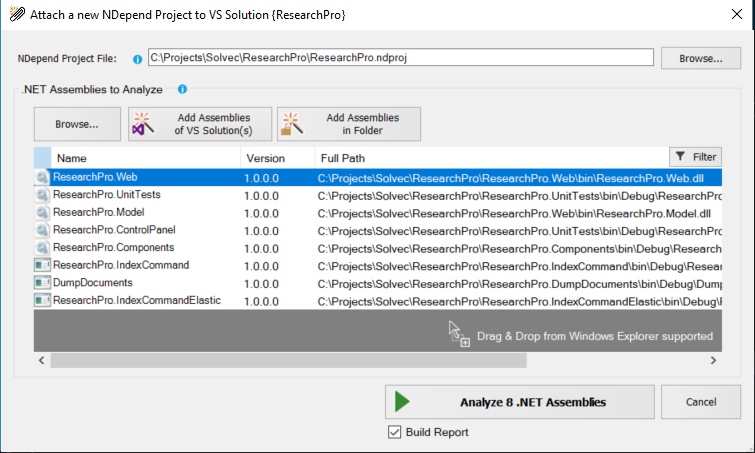Select the ResearchPro.Components name

[x=114, y=247]
